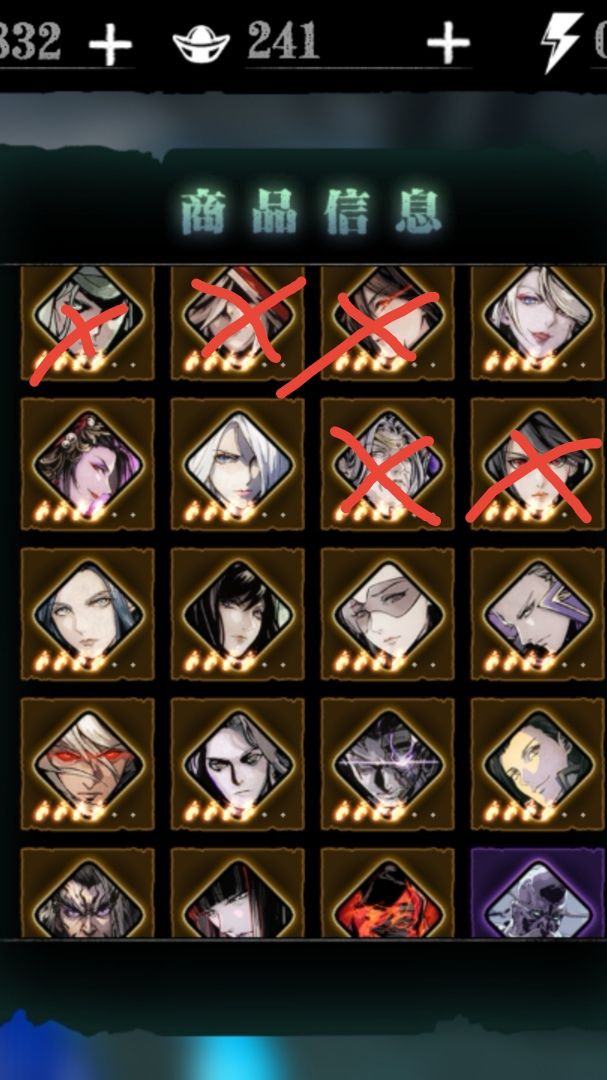The image size is (607, 1080).
Task: Choose white-haired blue-eyed character portrait
Action: [238, 464]
